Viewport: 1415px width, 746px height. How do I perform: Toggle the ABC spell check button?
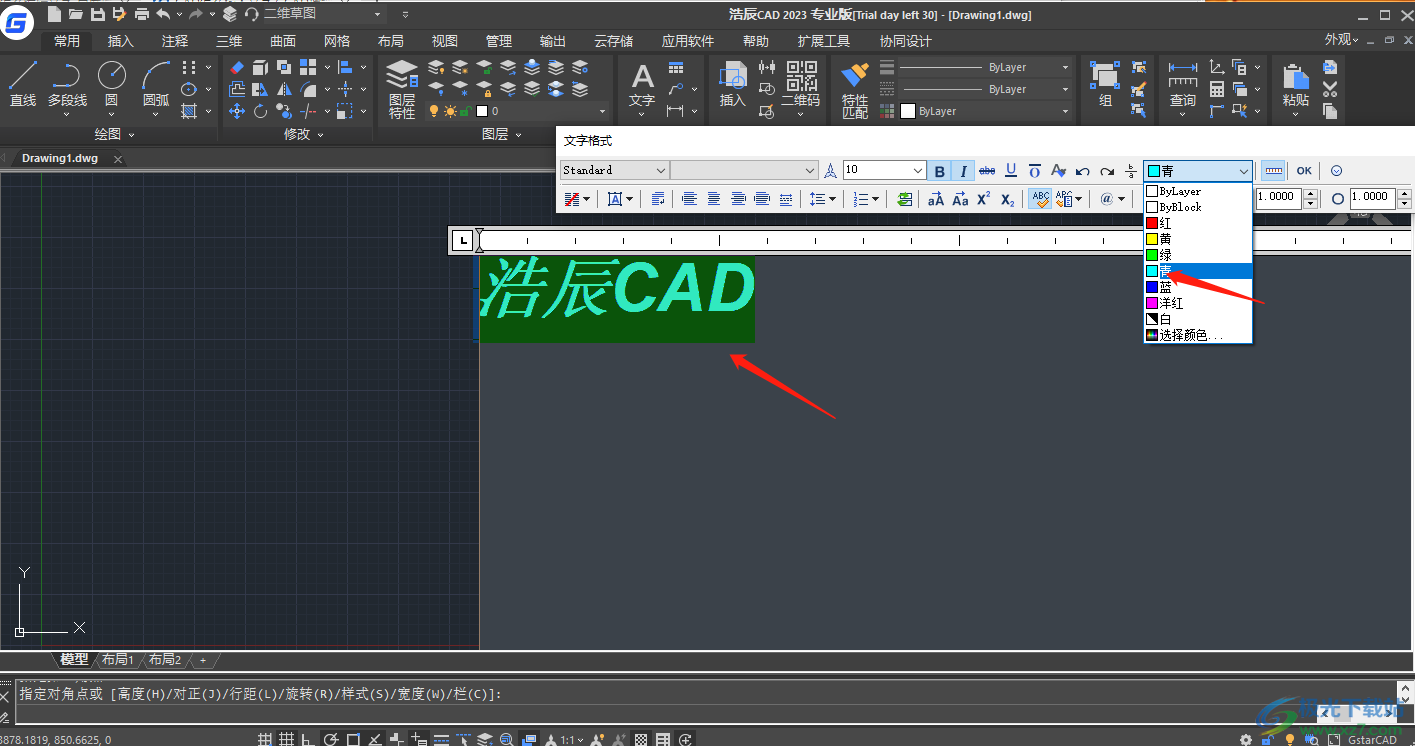[1039, 199]
